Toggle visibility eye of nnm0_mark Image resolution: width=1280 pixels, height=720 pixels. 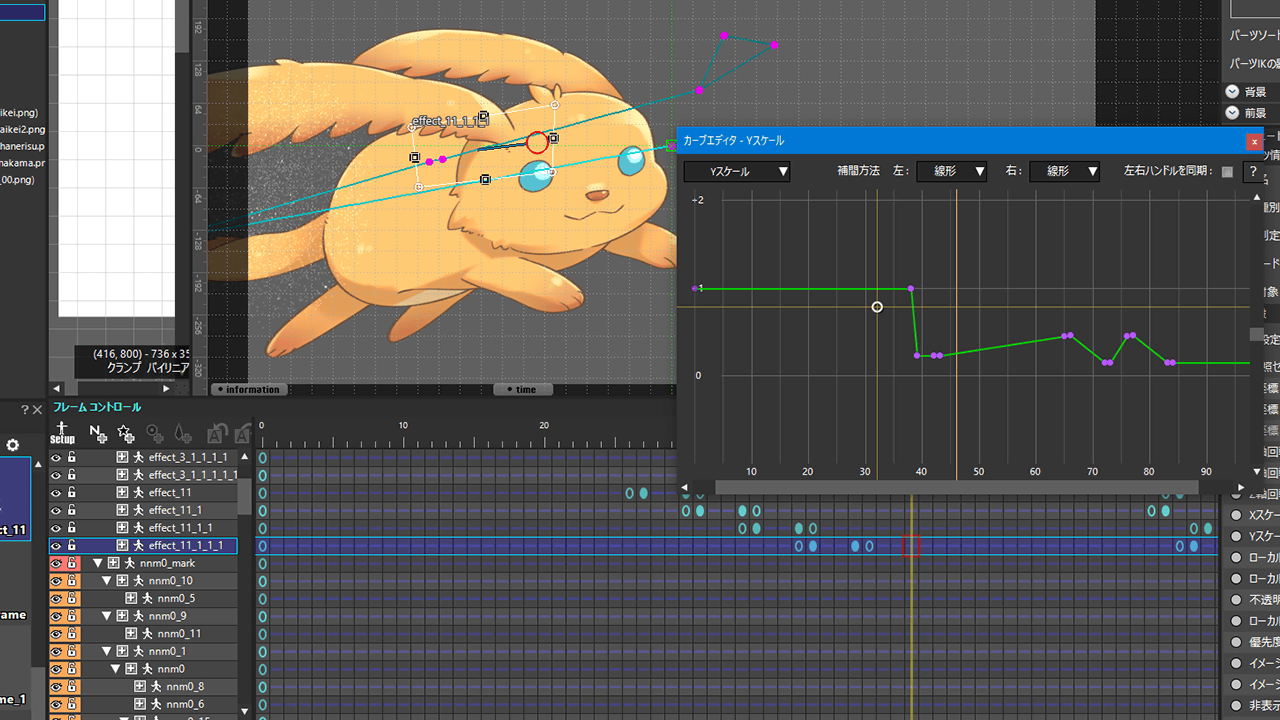pyautogui.click(x=56, y=564)
